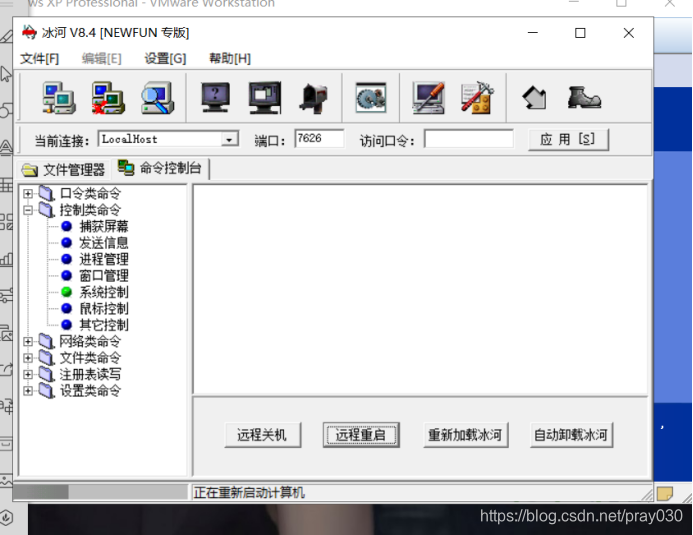
Task: Select 鼠标控制 in the command tree
Action: pos(104,308)
